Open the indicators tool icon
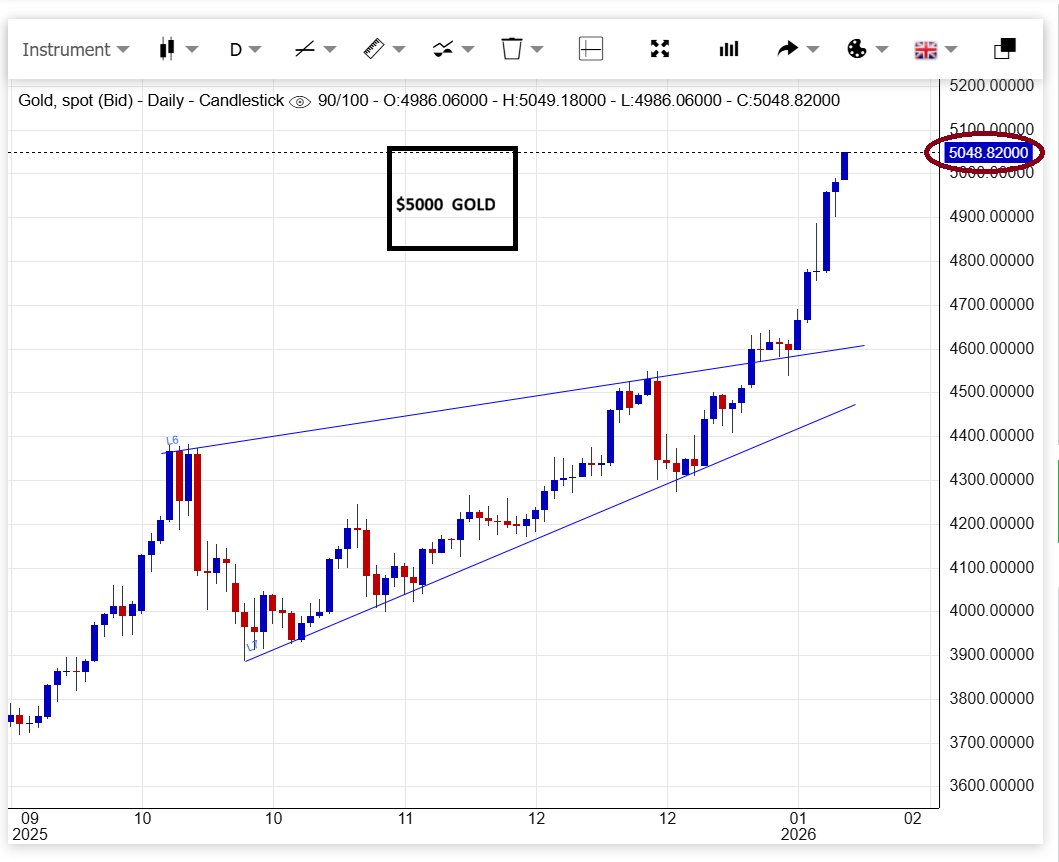 (x=443, y=48)
